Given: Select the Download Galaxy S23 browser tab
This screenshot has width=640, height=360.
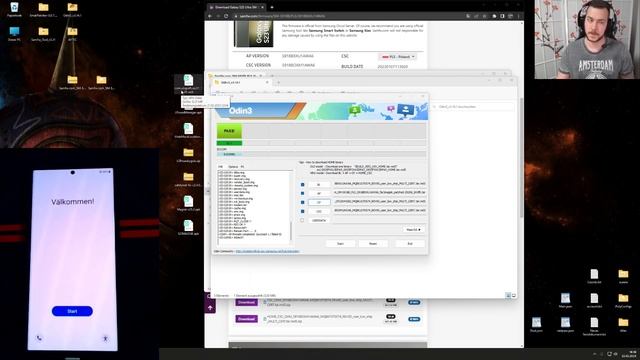Looking at the screenshot, I should 236,7.
